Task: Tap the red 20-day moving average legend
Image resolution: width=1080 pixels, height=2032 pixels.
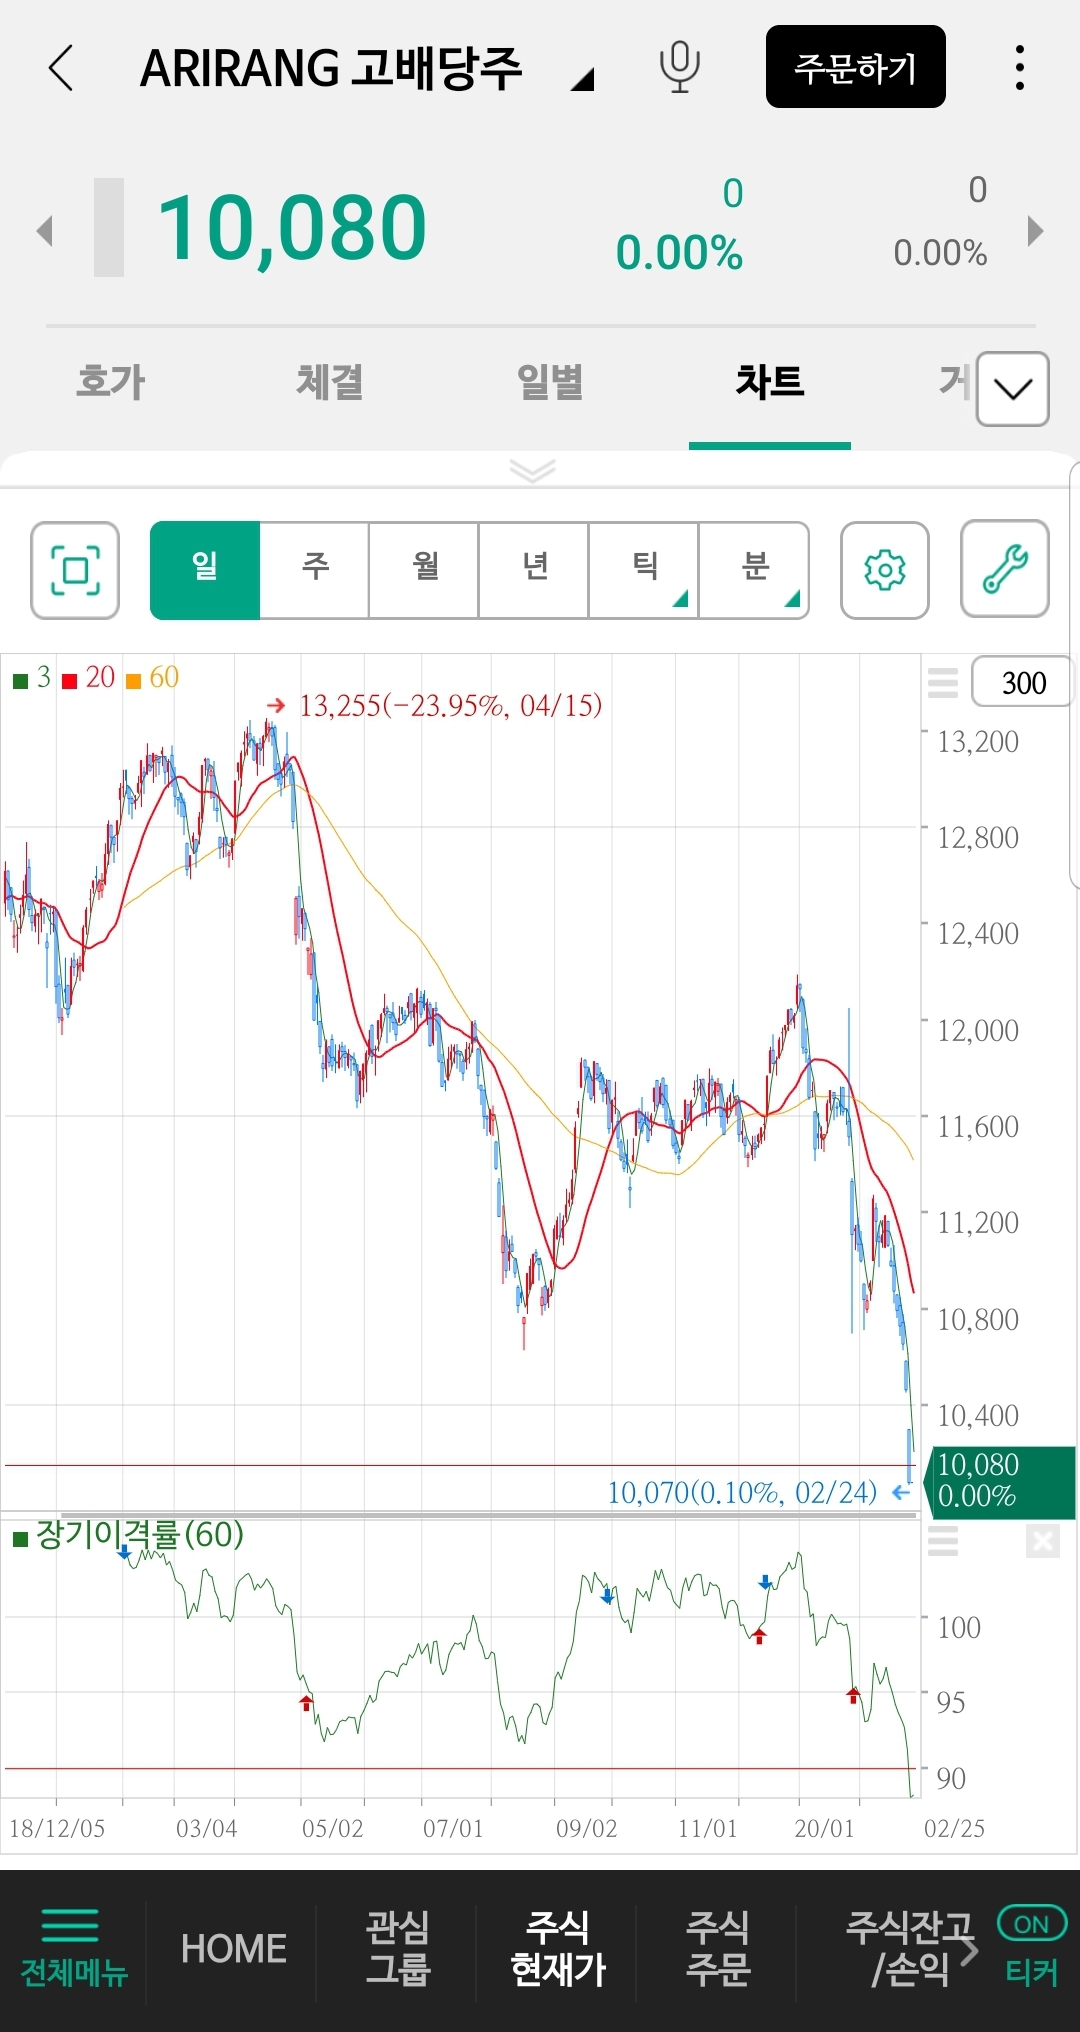Action: (x=89, y=678)
